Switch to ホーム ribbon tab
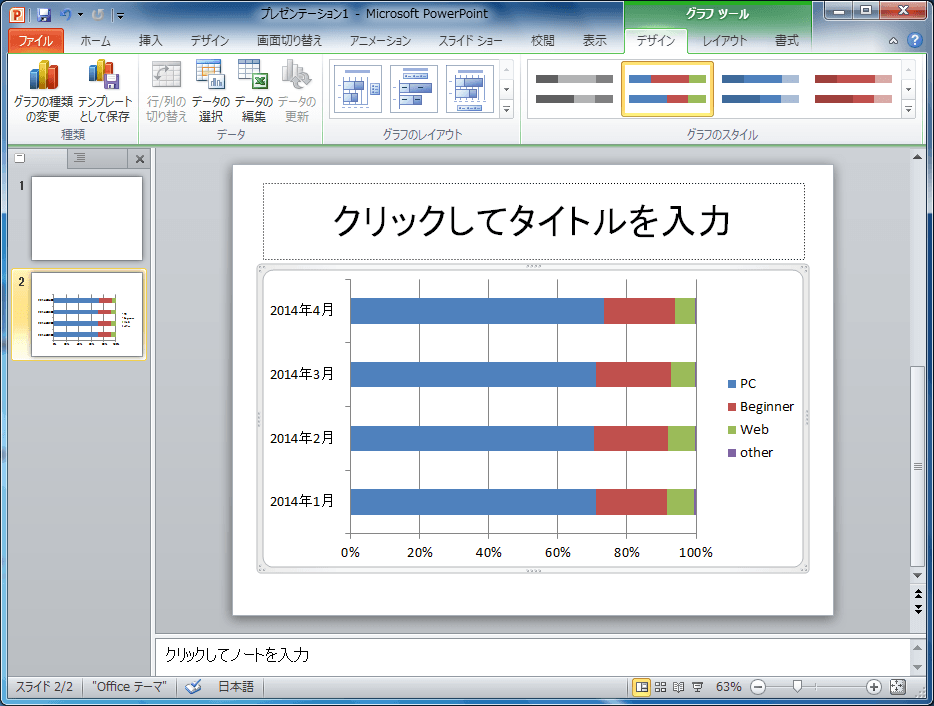This screenshot has width=934, height=706. (95, 41)
